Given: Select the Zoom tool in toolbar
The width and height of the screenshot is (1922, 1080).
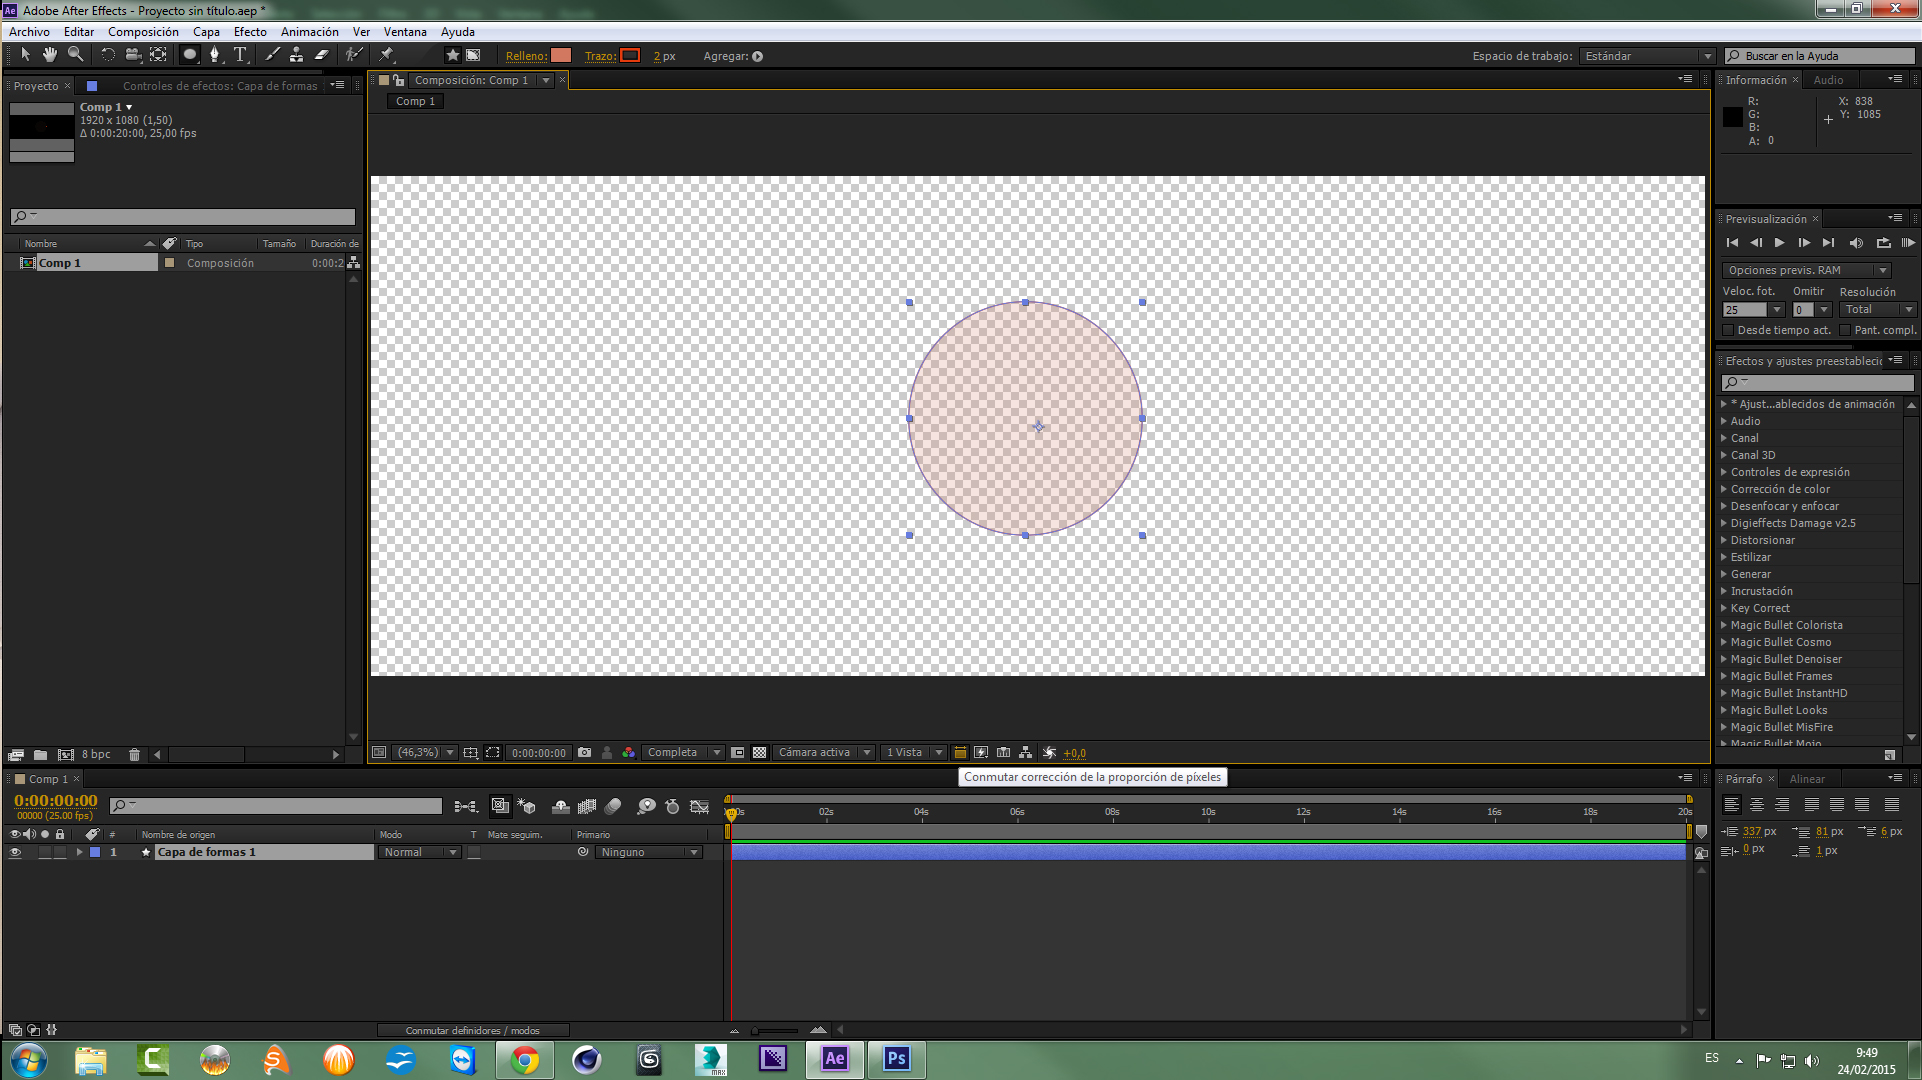Looking at the screenshot, I should tap(76, 55).
